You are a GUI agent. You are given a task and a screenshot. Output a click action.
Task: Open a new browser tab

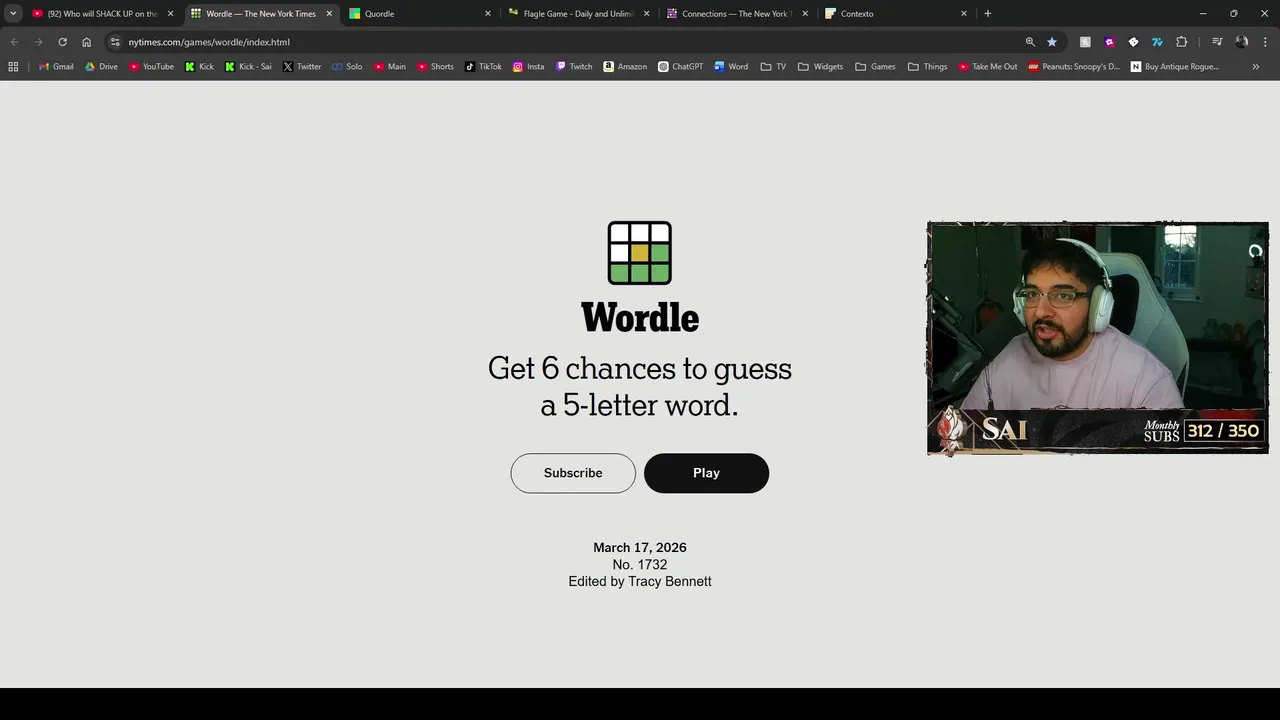[x=988, y=14]
